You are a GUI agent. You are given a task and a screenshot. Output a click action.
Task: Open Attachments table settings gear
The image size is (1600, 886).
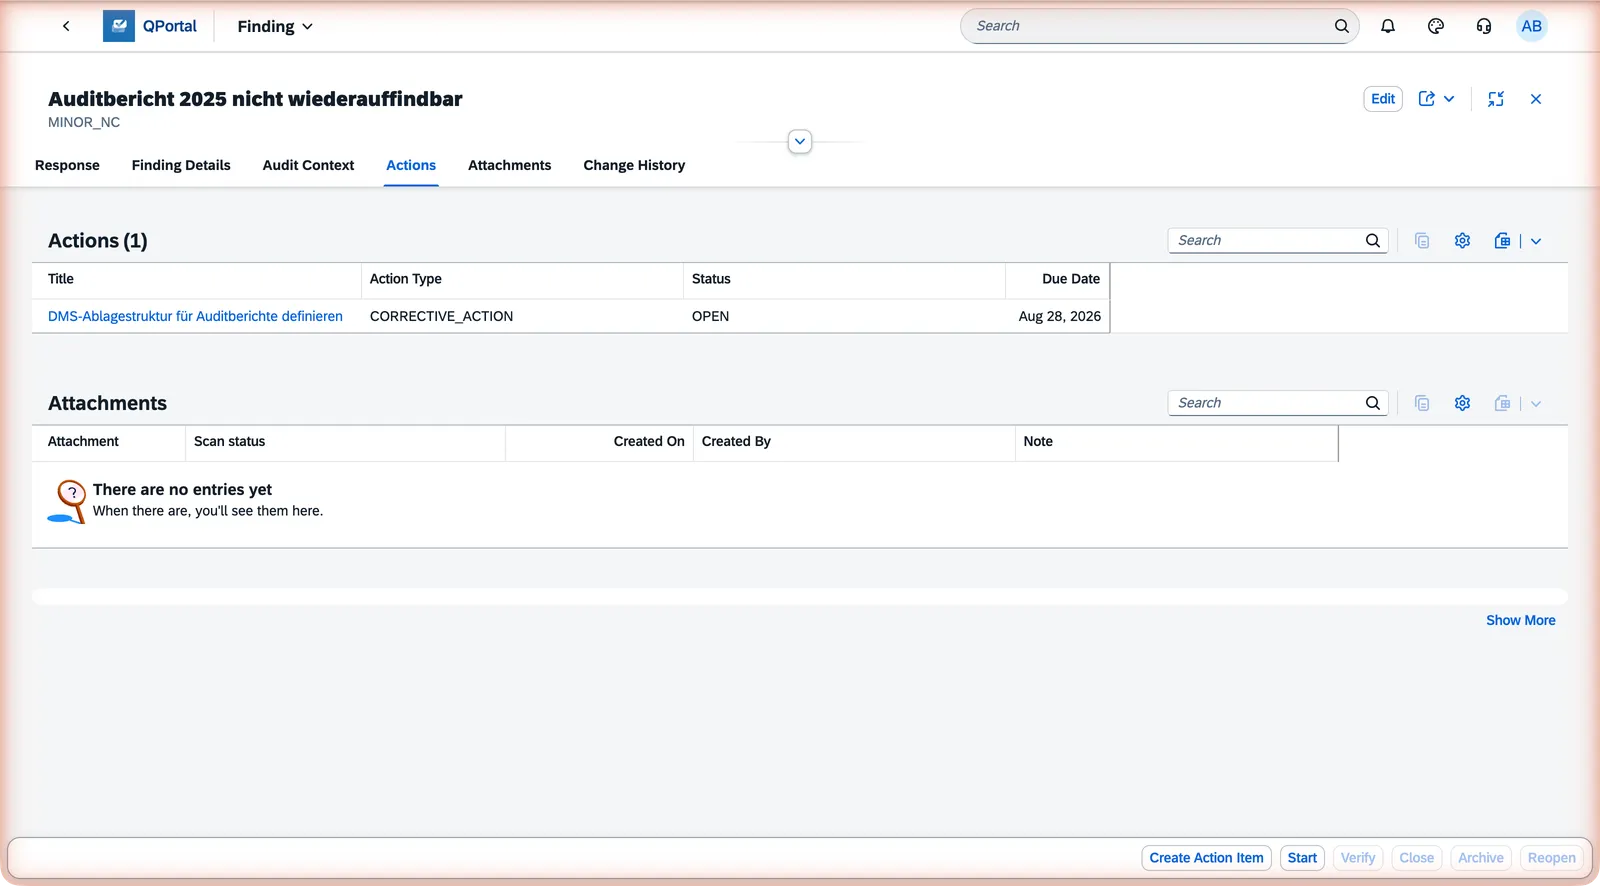(x=1462, y=403)
